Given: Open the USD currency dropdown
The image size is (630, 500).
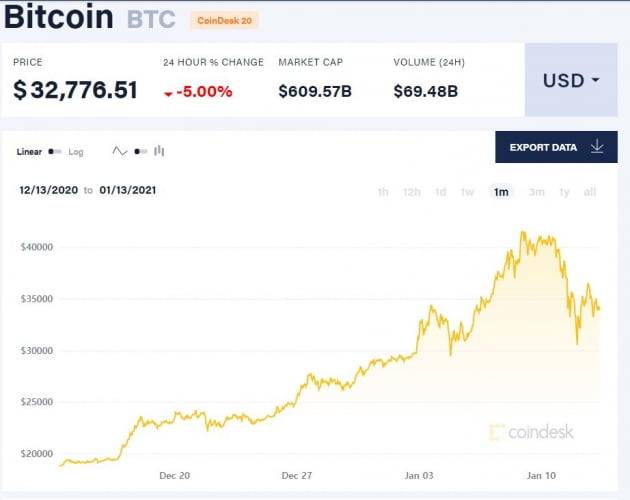Looking at the screenshot, I should coord(571,80).
